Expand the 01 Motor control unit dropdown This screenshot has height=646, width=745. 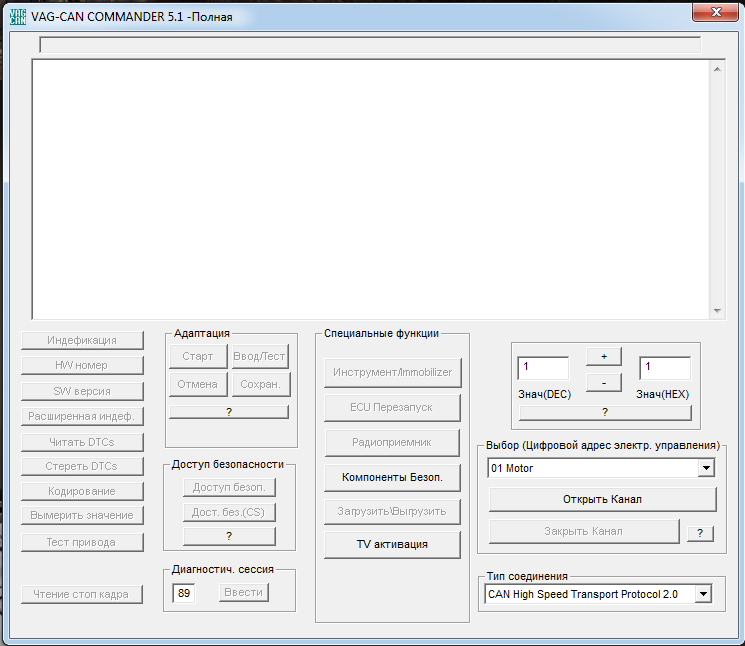tap(706, 468)
